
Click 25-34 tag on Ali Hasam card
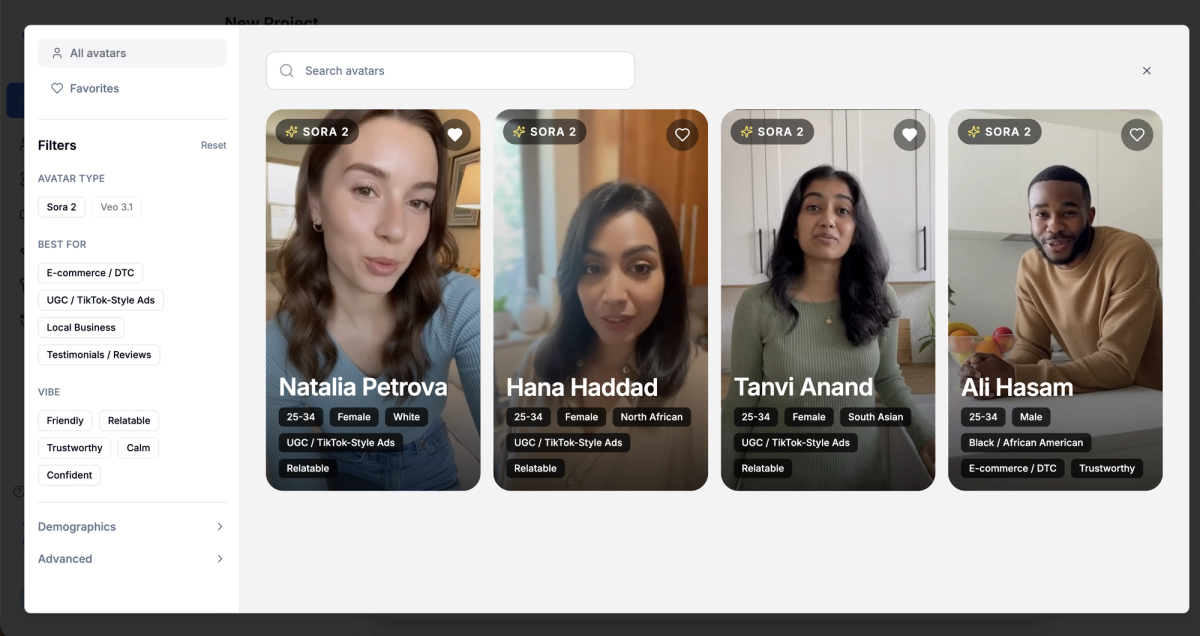coord(983,417)
